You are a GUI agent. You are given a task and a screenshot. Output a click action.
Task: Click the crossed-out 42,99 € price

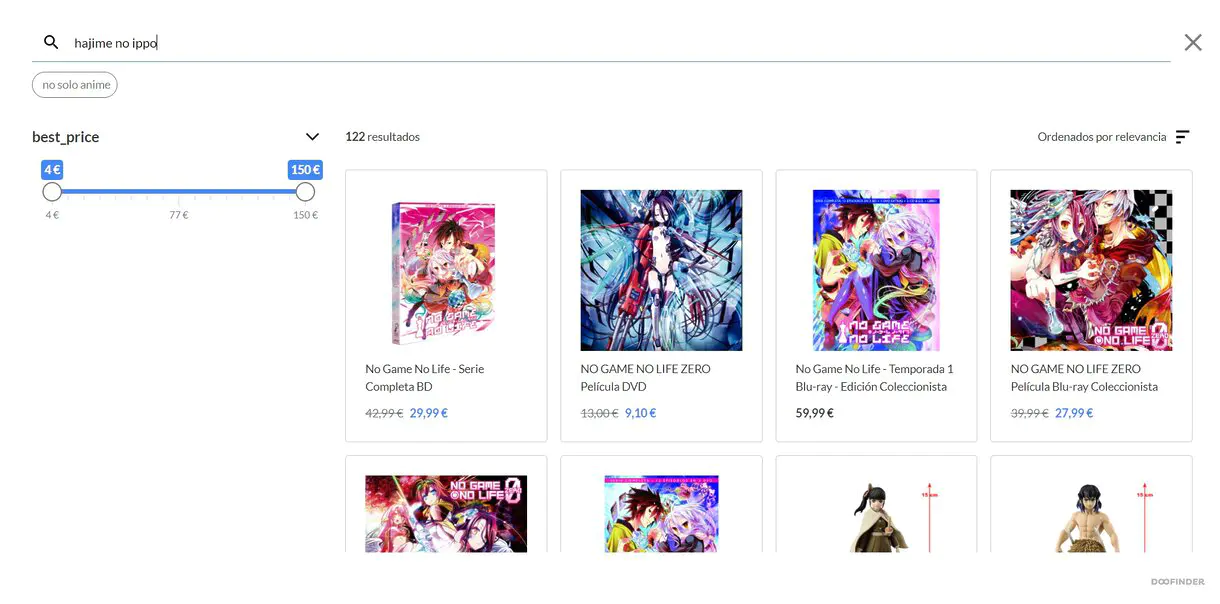(385, 413)
